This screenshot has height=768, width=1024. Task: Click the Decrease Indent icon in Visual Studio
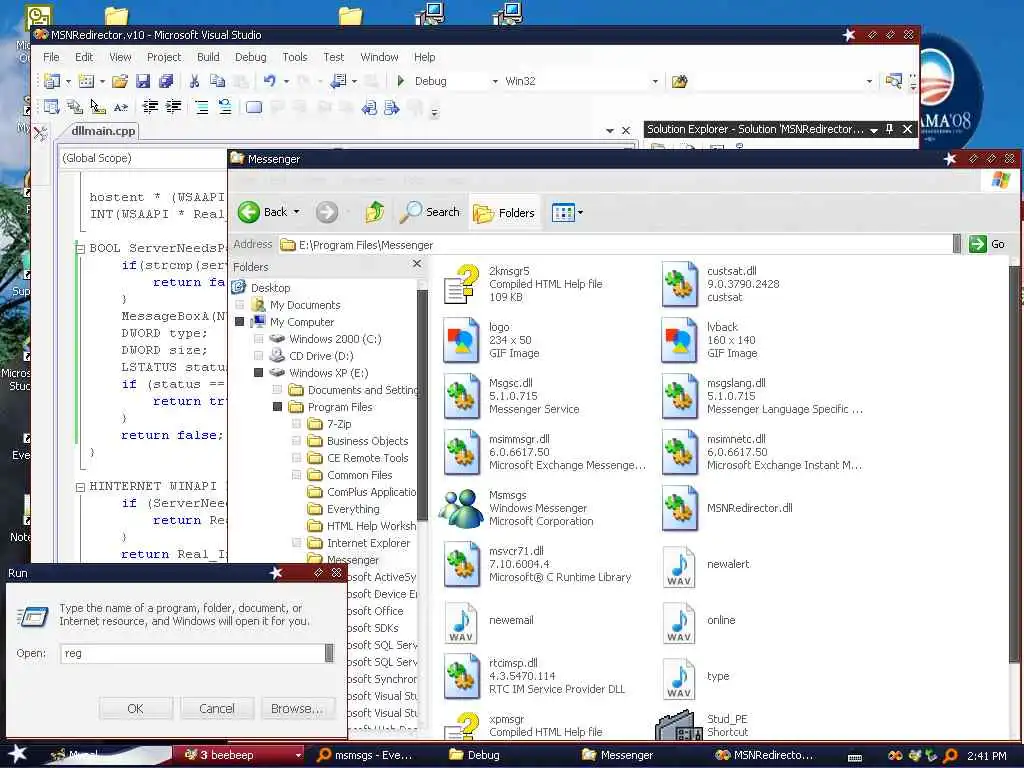(150, 107)
